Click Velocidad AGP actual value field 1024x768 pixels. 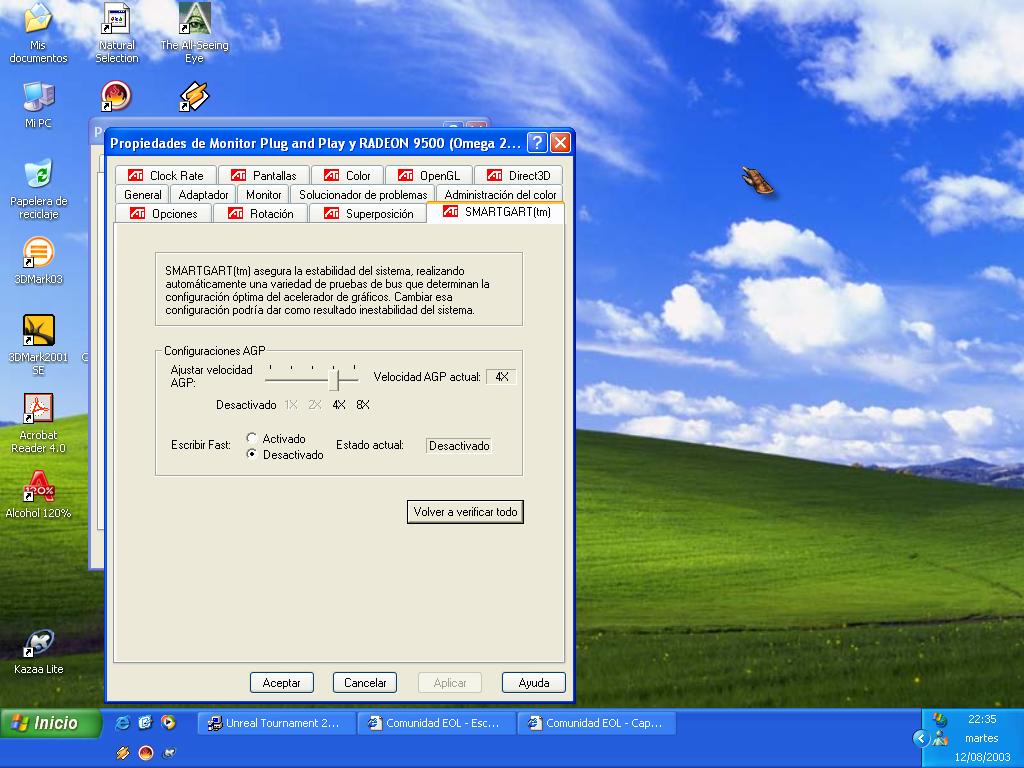tap(501, 377)
